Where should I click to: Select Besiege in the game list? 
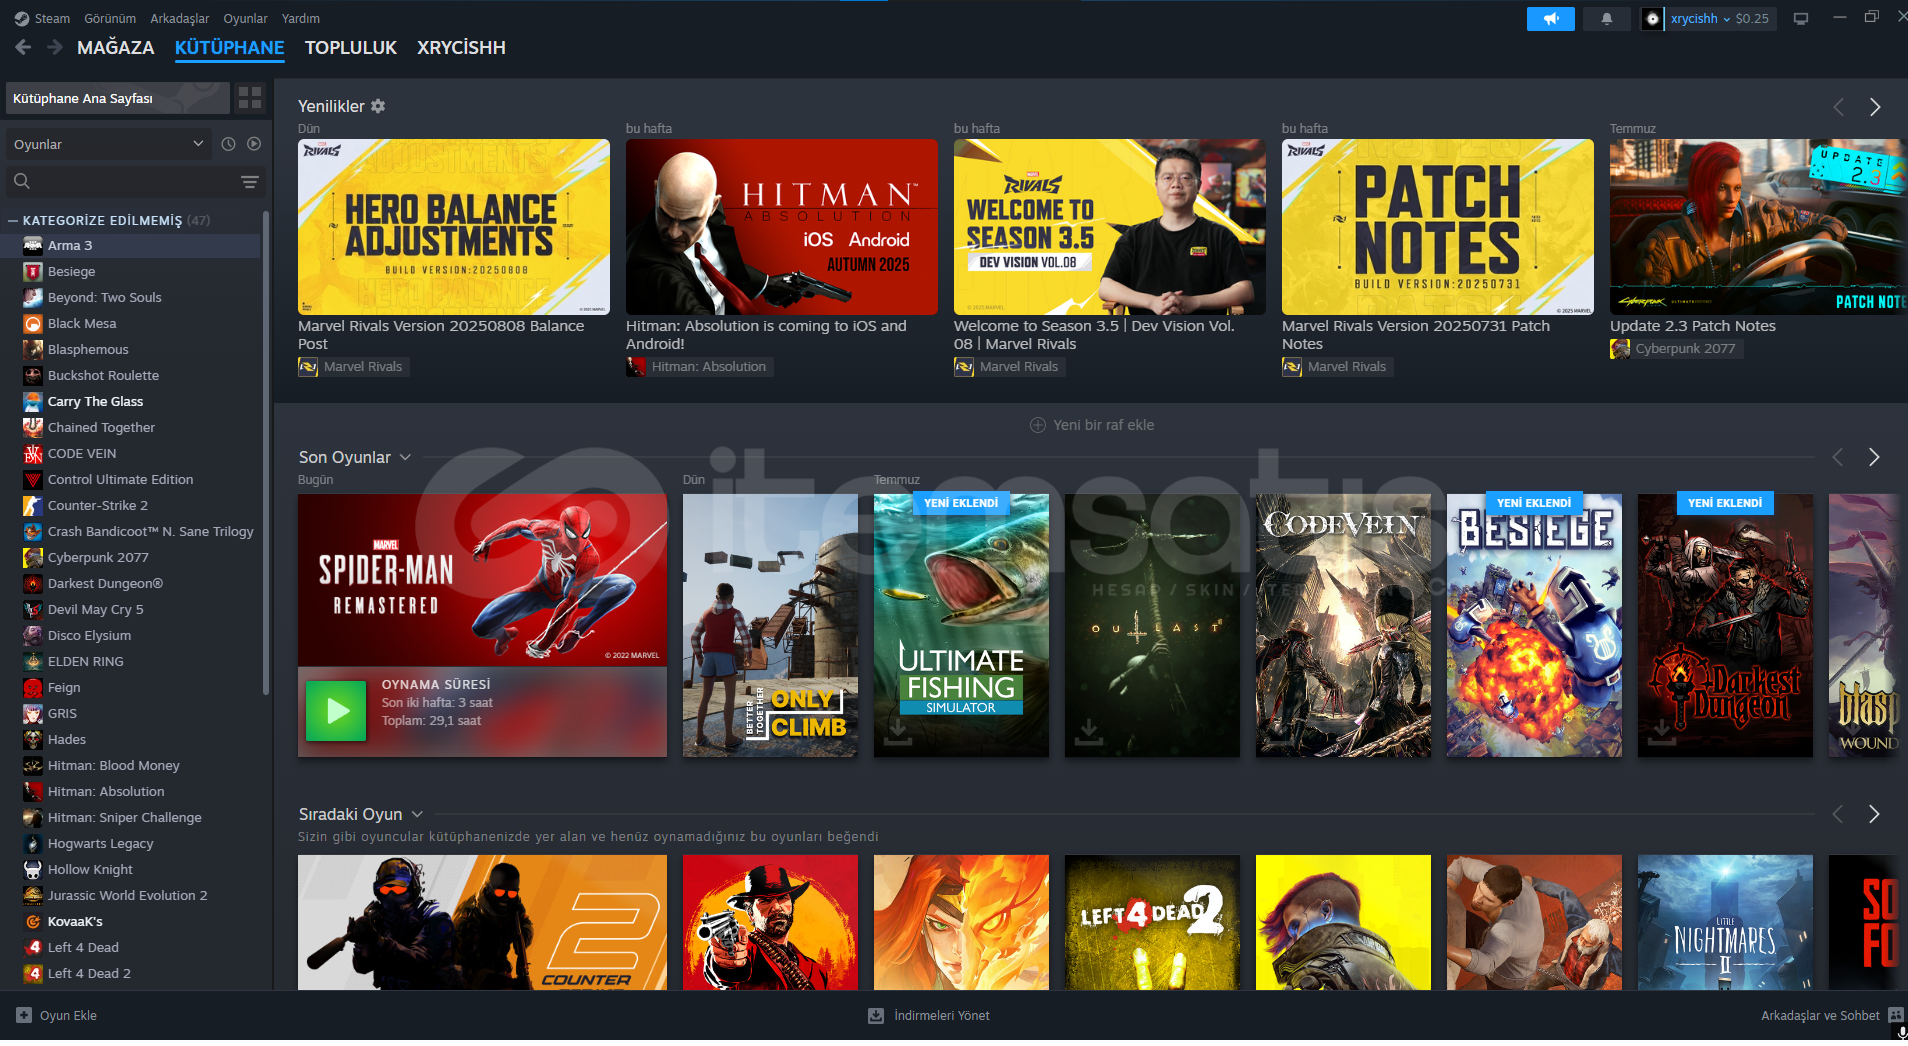132,271
